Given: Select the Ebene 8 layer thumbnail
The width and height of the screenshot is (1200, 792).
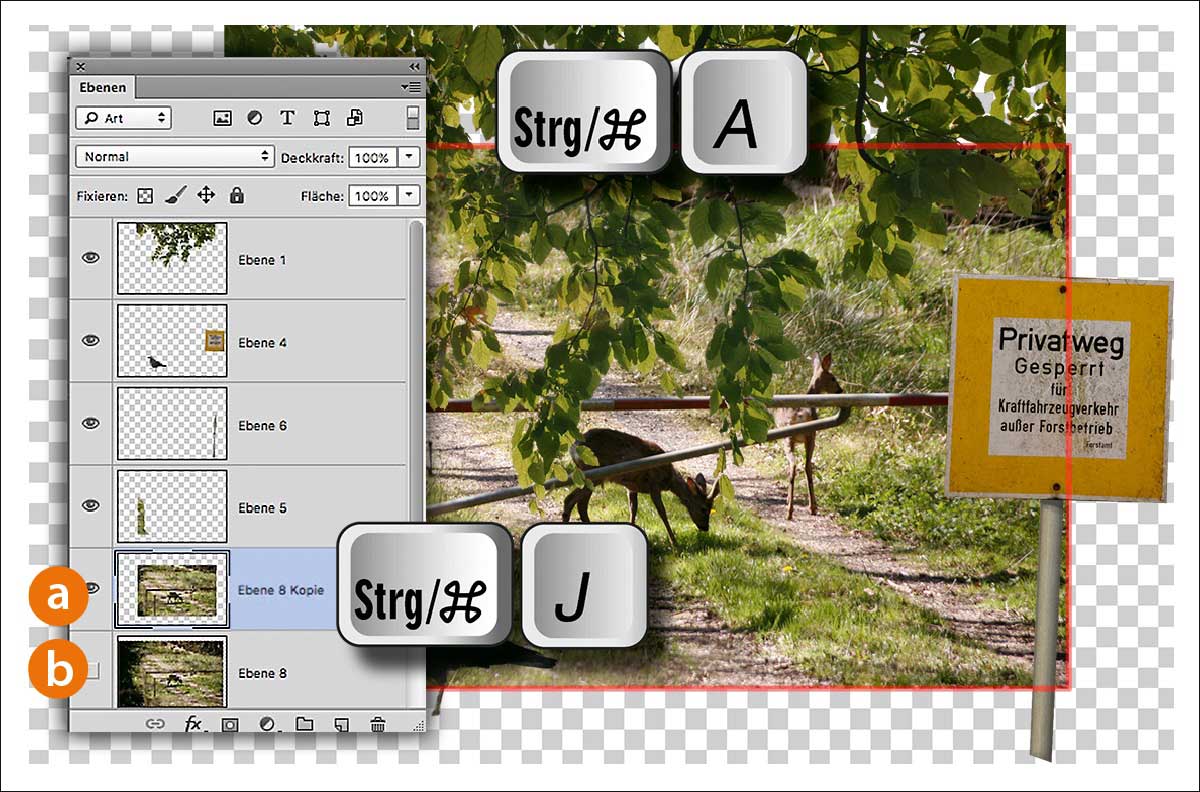Looking at the screenshot, I should 172,672.
